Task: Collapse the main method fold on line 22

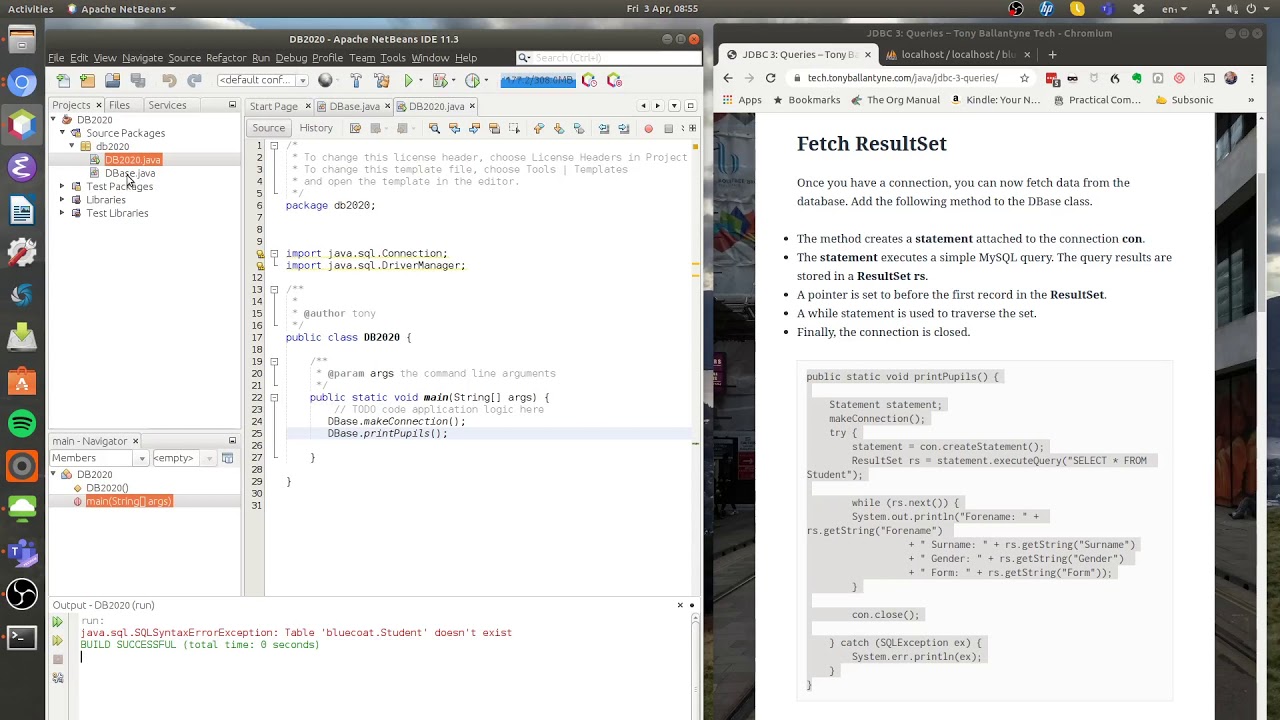Action: (x=274, y=397)
